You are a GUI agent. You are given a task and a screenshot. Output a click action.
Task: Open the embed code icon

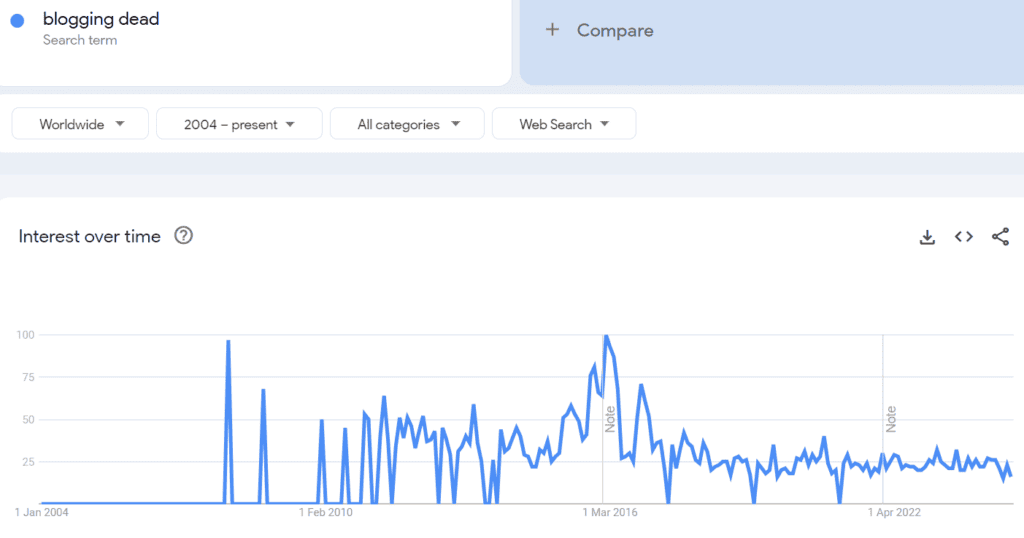pos(963,237)
